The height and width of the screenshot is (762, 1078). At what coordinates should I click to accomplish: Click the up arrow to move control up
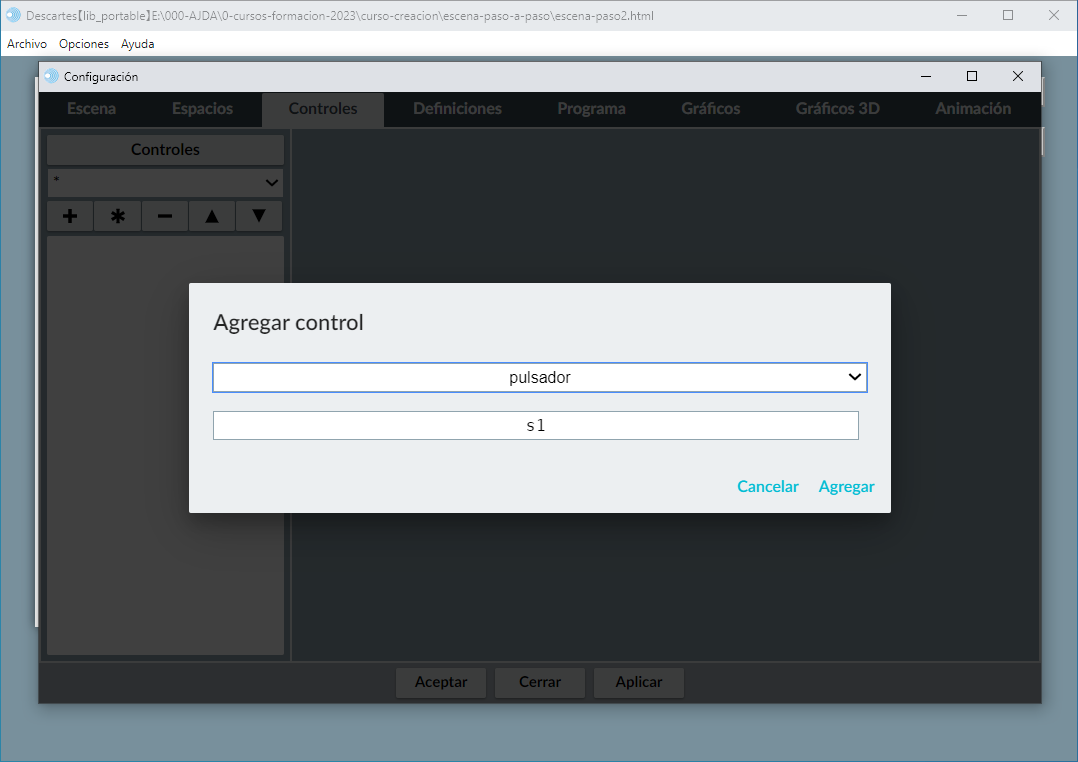pos(212,216)
